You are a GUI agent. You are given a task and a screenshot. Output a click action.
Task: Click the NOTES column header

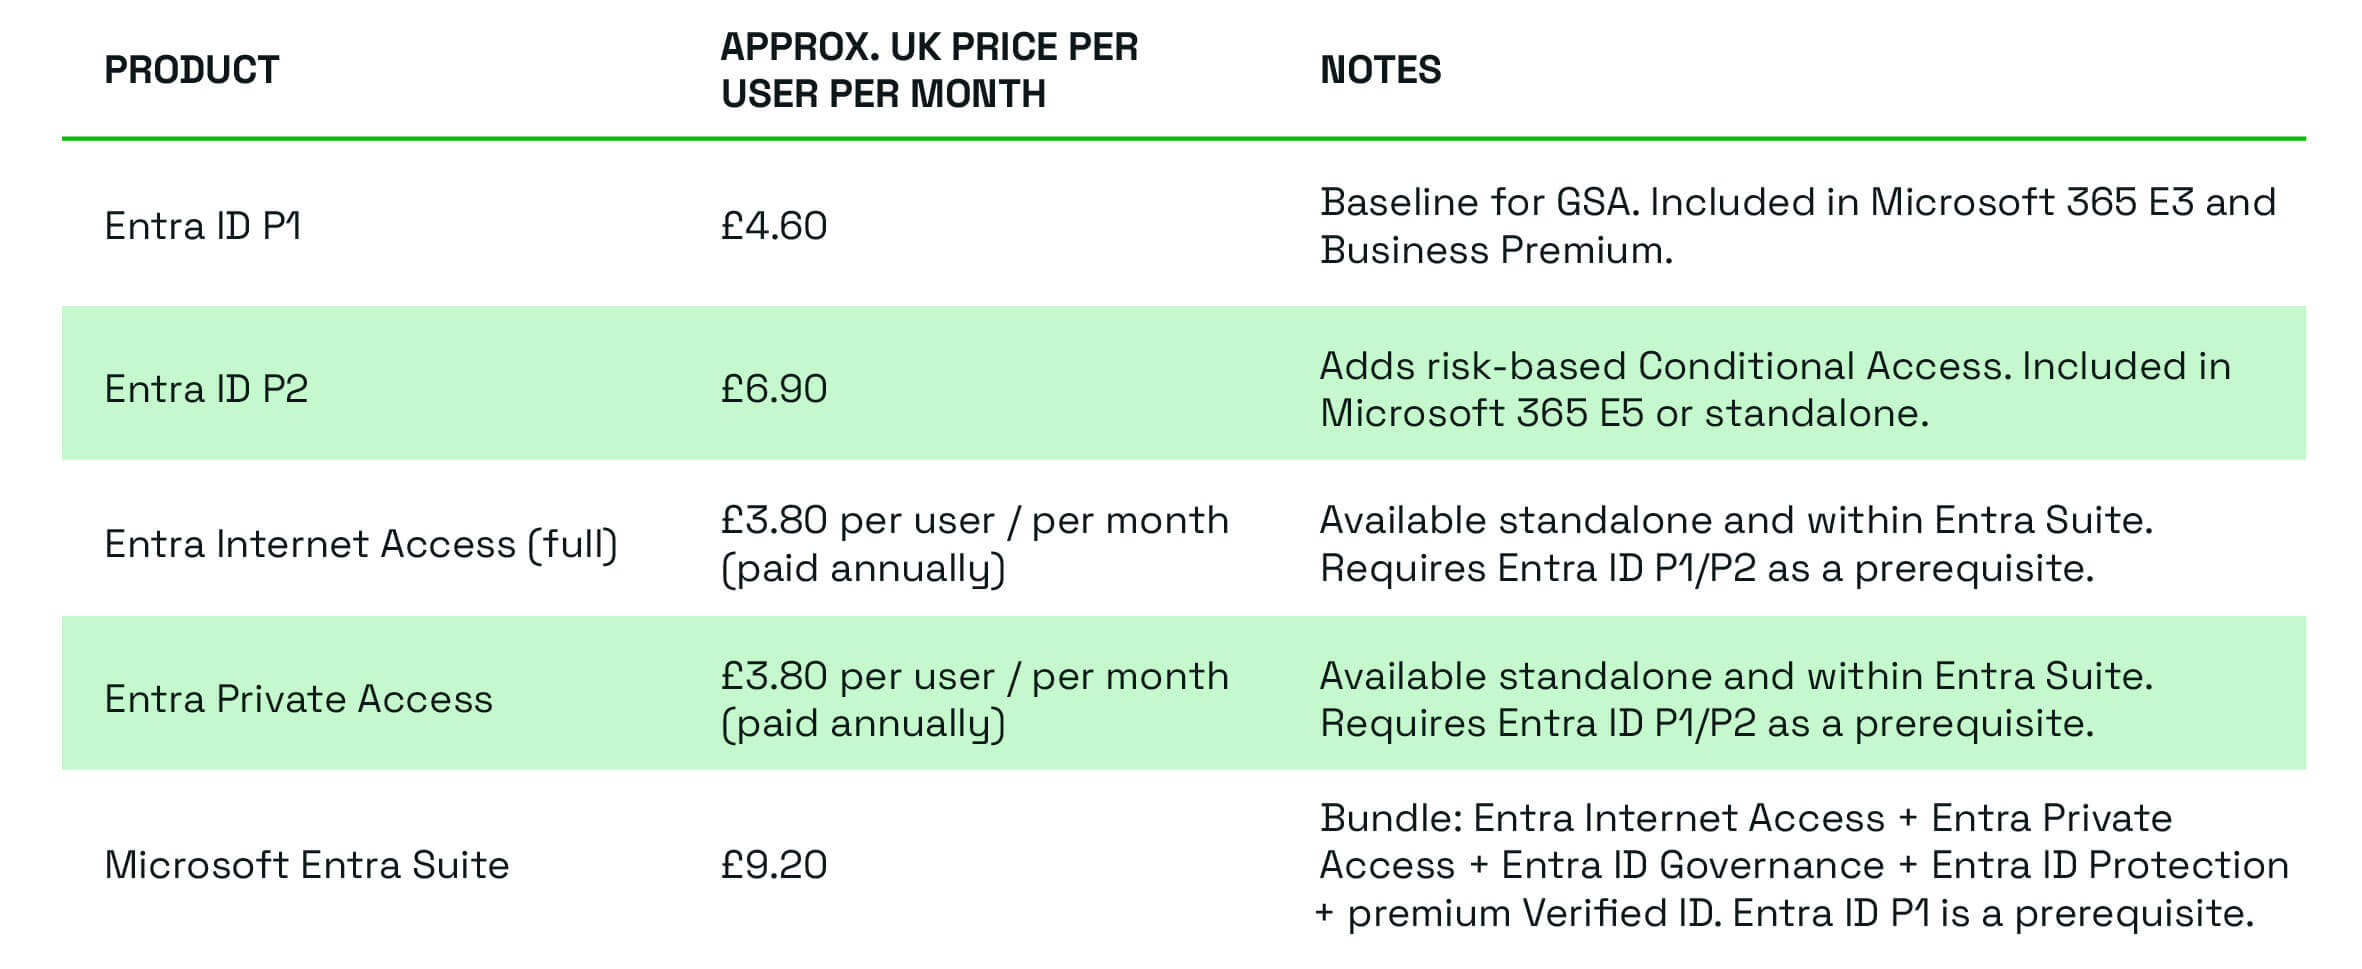(1380, 70)
